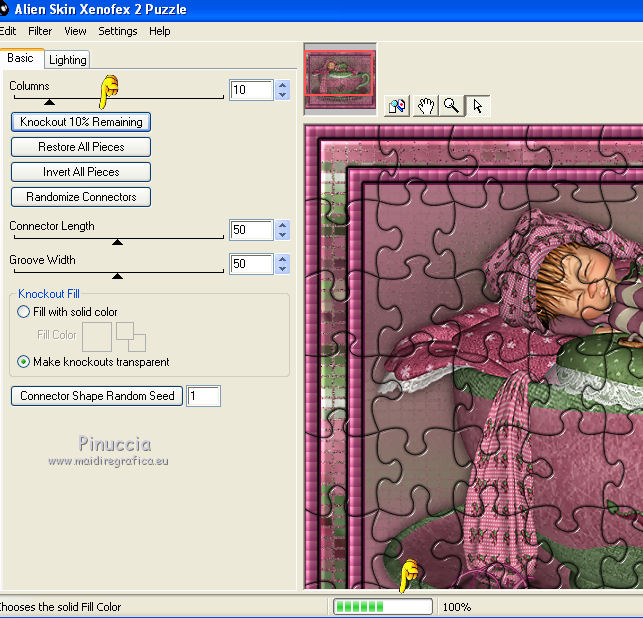This screenshot has height=618, width=643.
Task: Click the Alien Skin title bar icon
Action: tap(3, 9)
